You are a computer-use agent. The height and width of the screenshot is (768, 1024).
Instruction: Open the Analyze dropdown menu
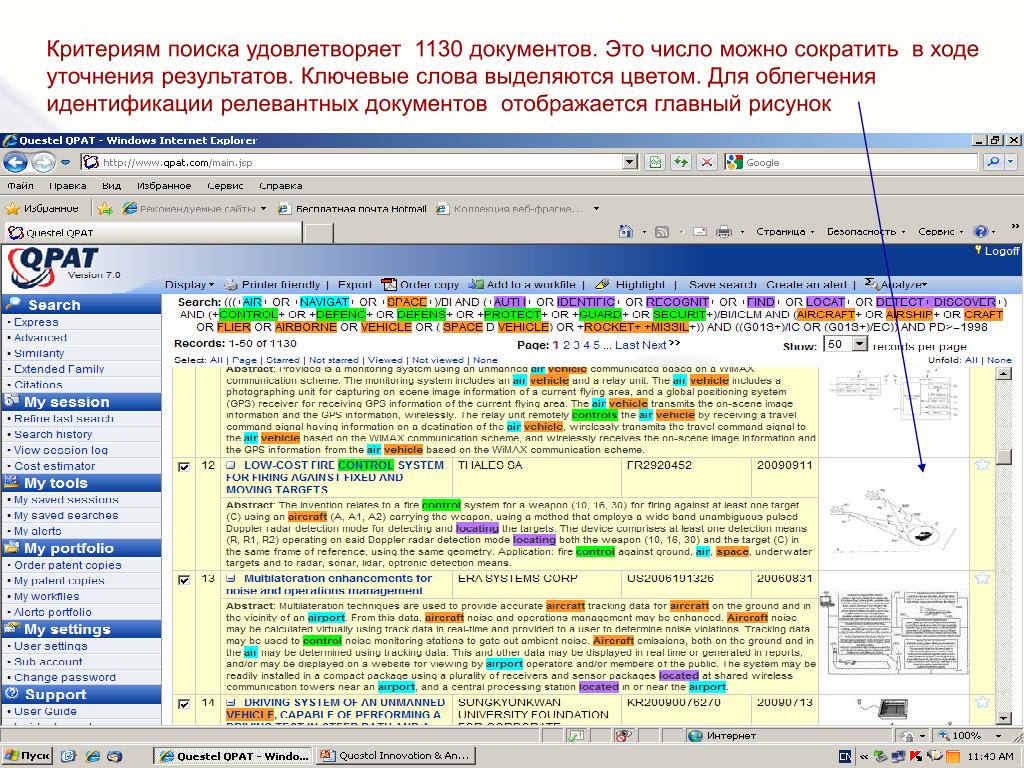click(895, 285)
